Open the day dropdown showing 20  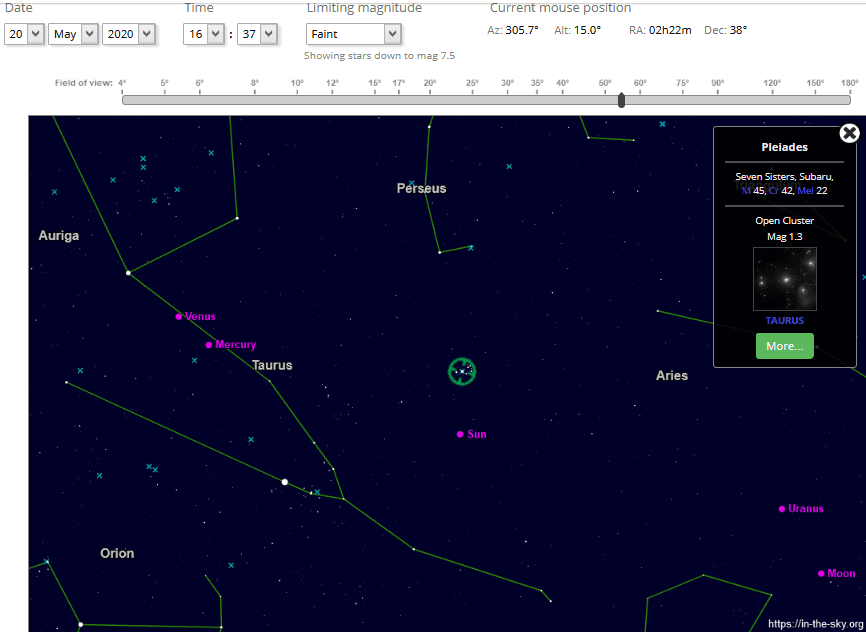click(24, 34)
